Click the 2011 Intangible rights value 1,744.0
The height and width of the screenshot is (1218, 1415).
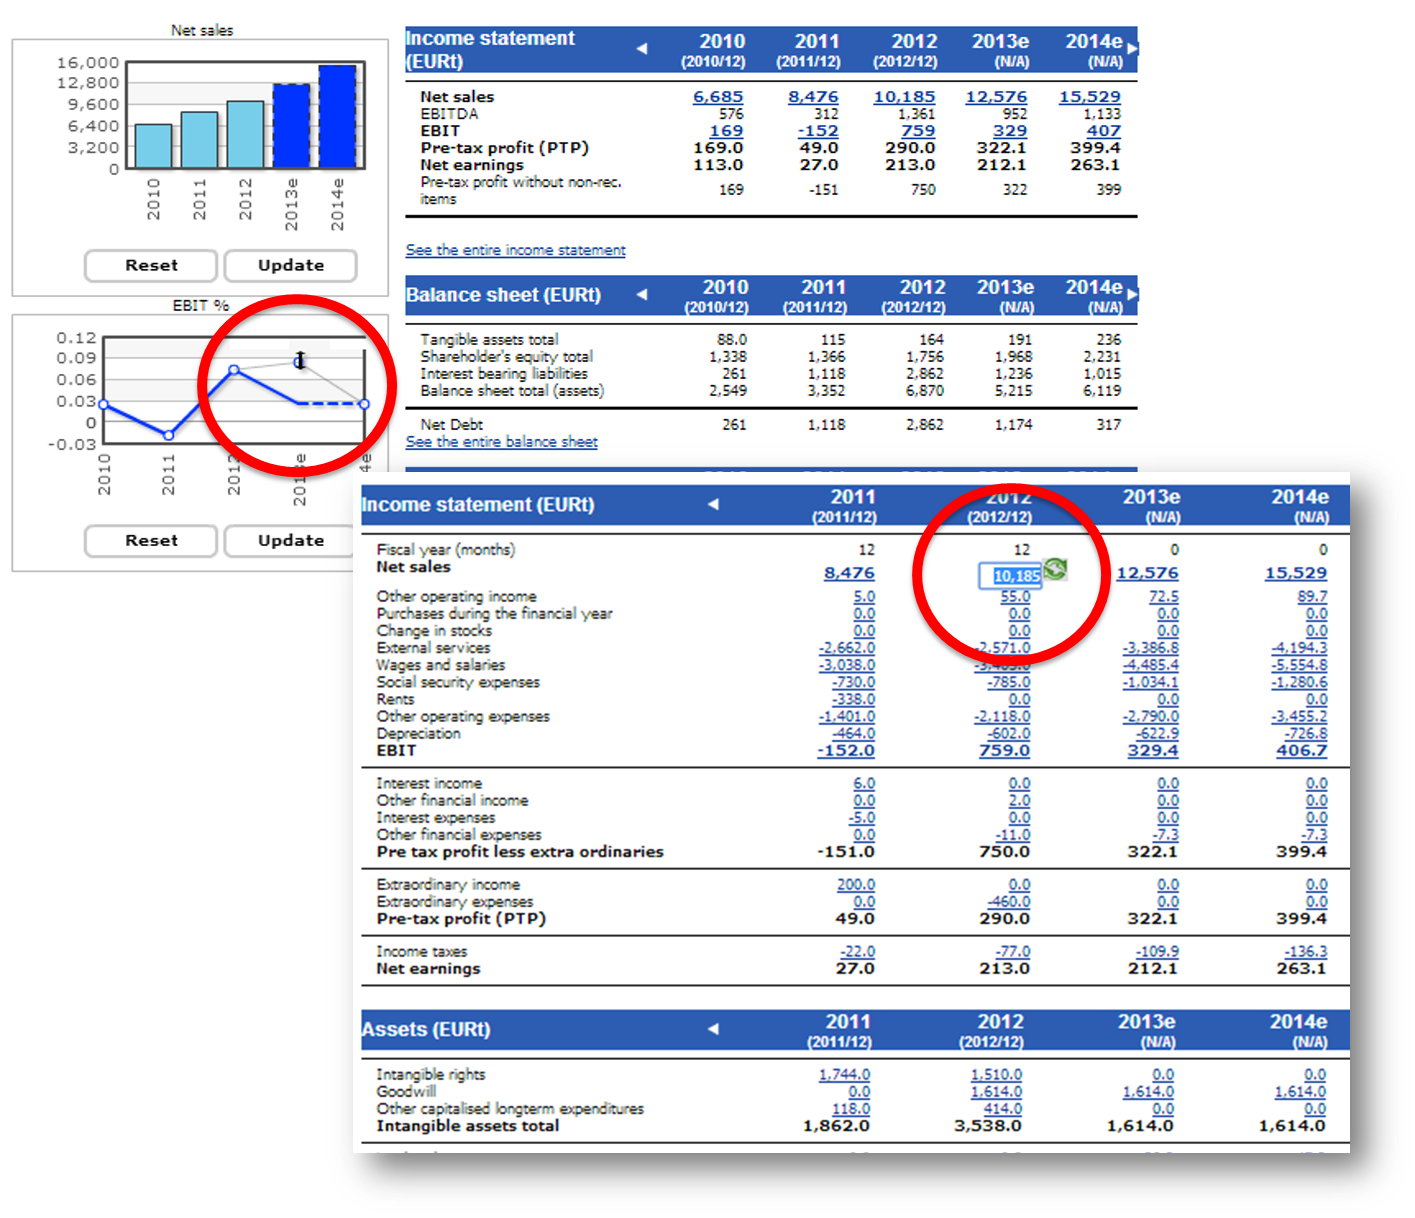click(844, 1075)
